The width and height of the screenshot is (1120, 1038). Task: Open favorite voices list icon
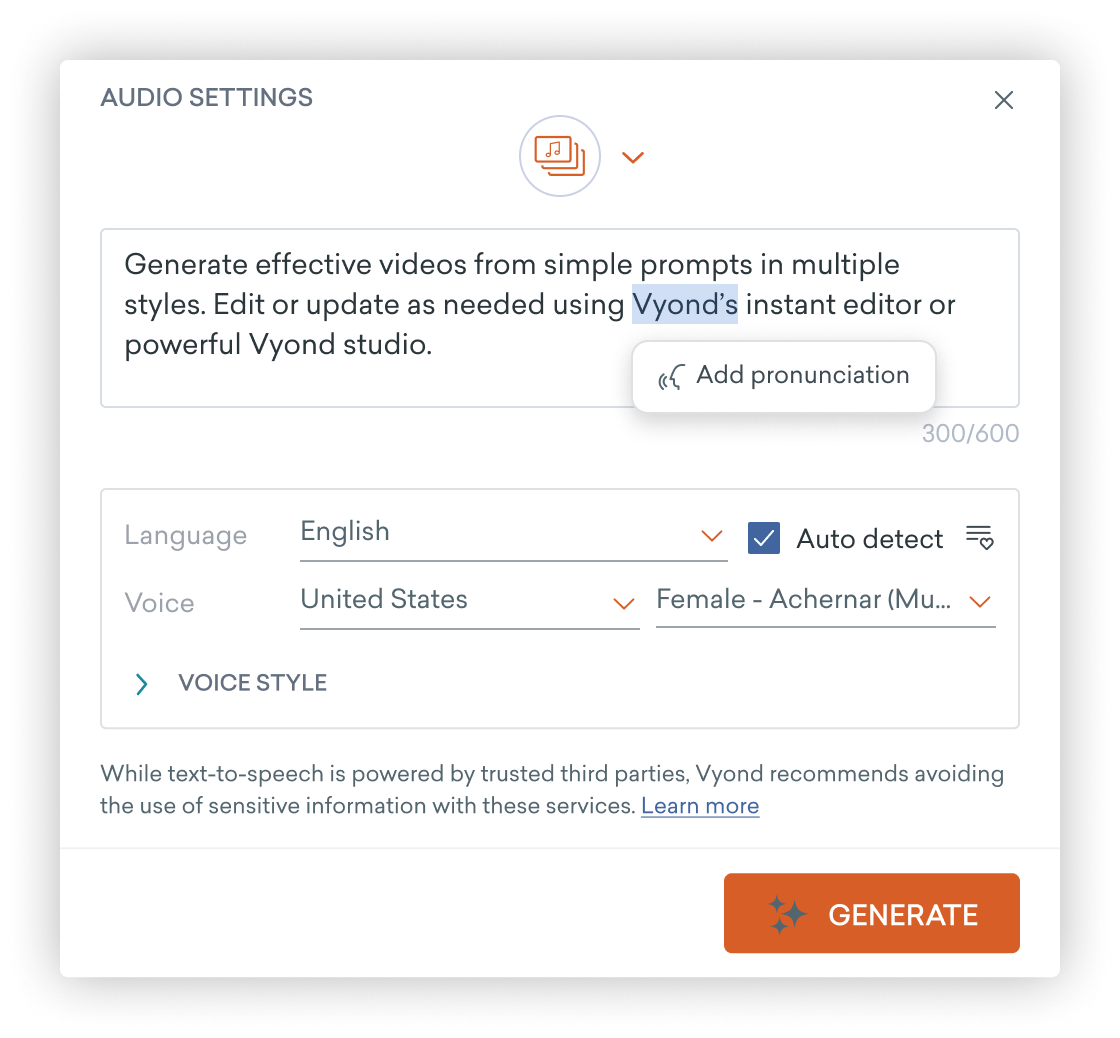(x=979, y=537)
